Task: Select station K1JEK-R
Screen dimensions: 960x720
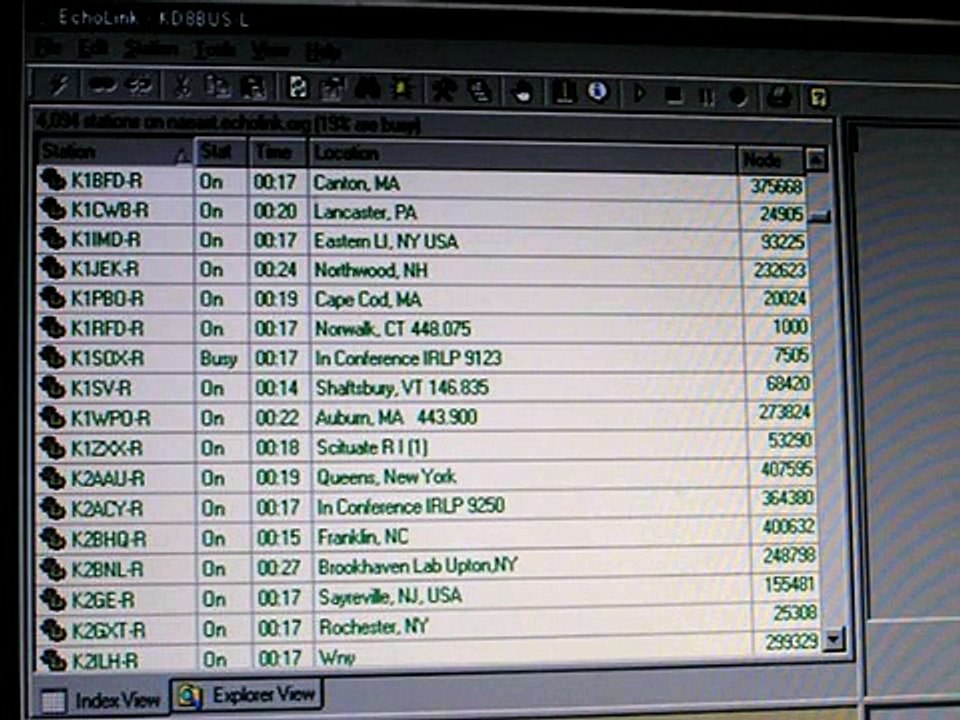Action: [105, 269]
